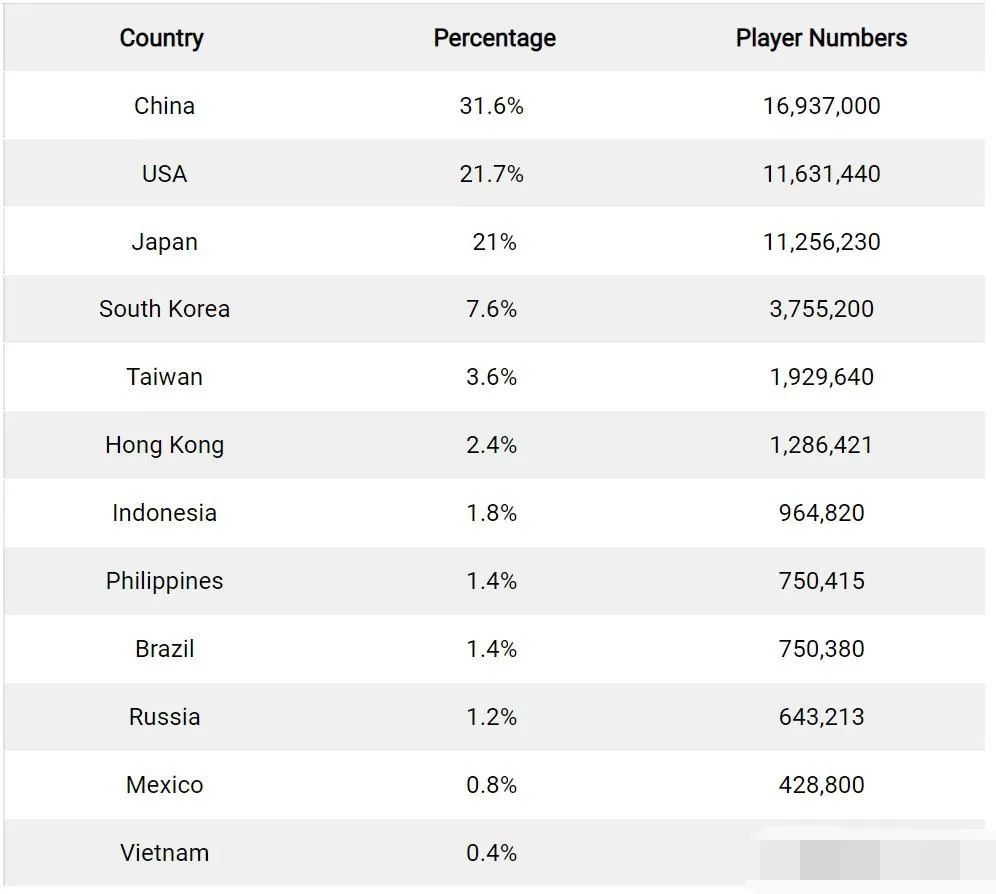Click the 750,415 Philippines player count
Viewport: 996px width, 894px height.
821,581
